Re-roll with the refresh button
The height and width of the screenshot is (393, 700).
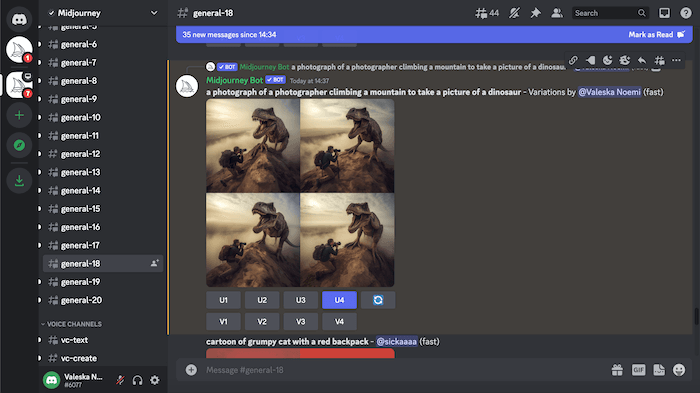[378, 300]
